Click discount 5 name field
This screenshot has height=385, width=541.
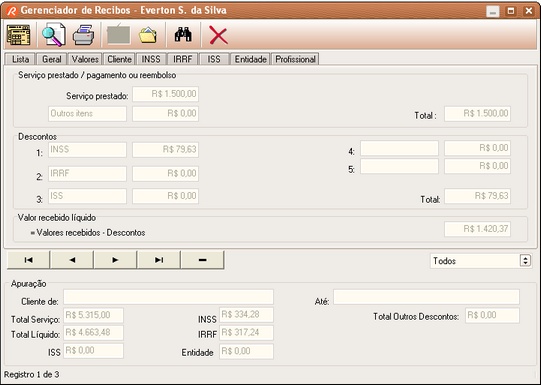point(400,166)
